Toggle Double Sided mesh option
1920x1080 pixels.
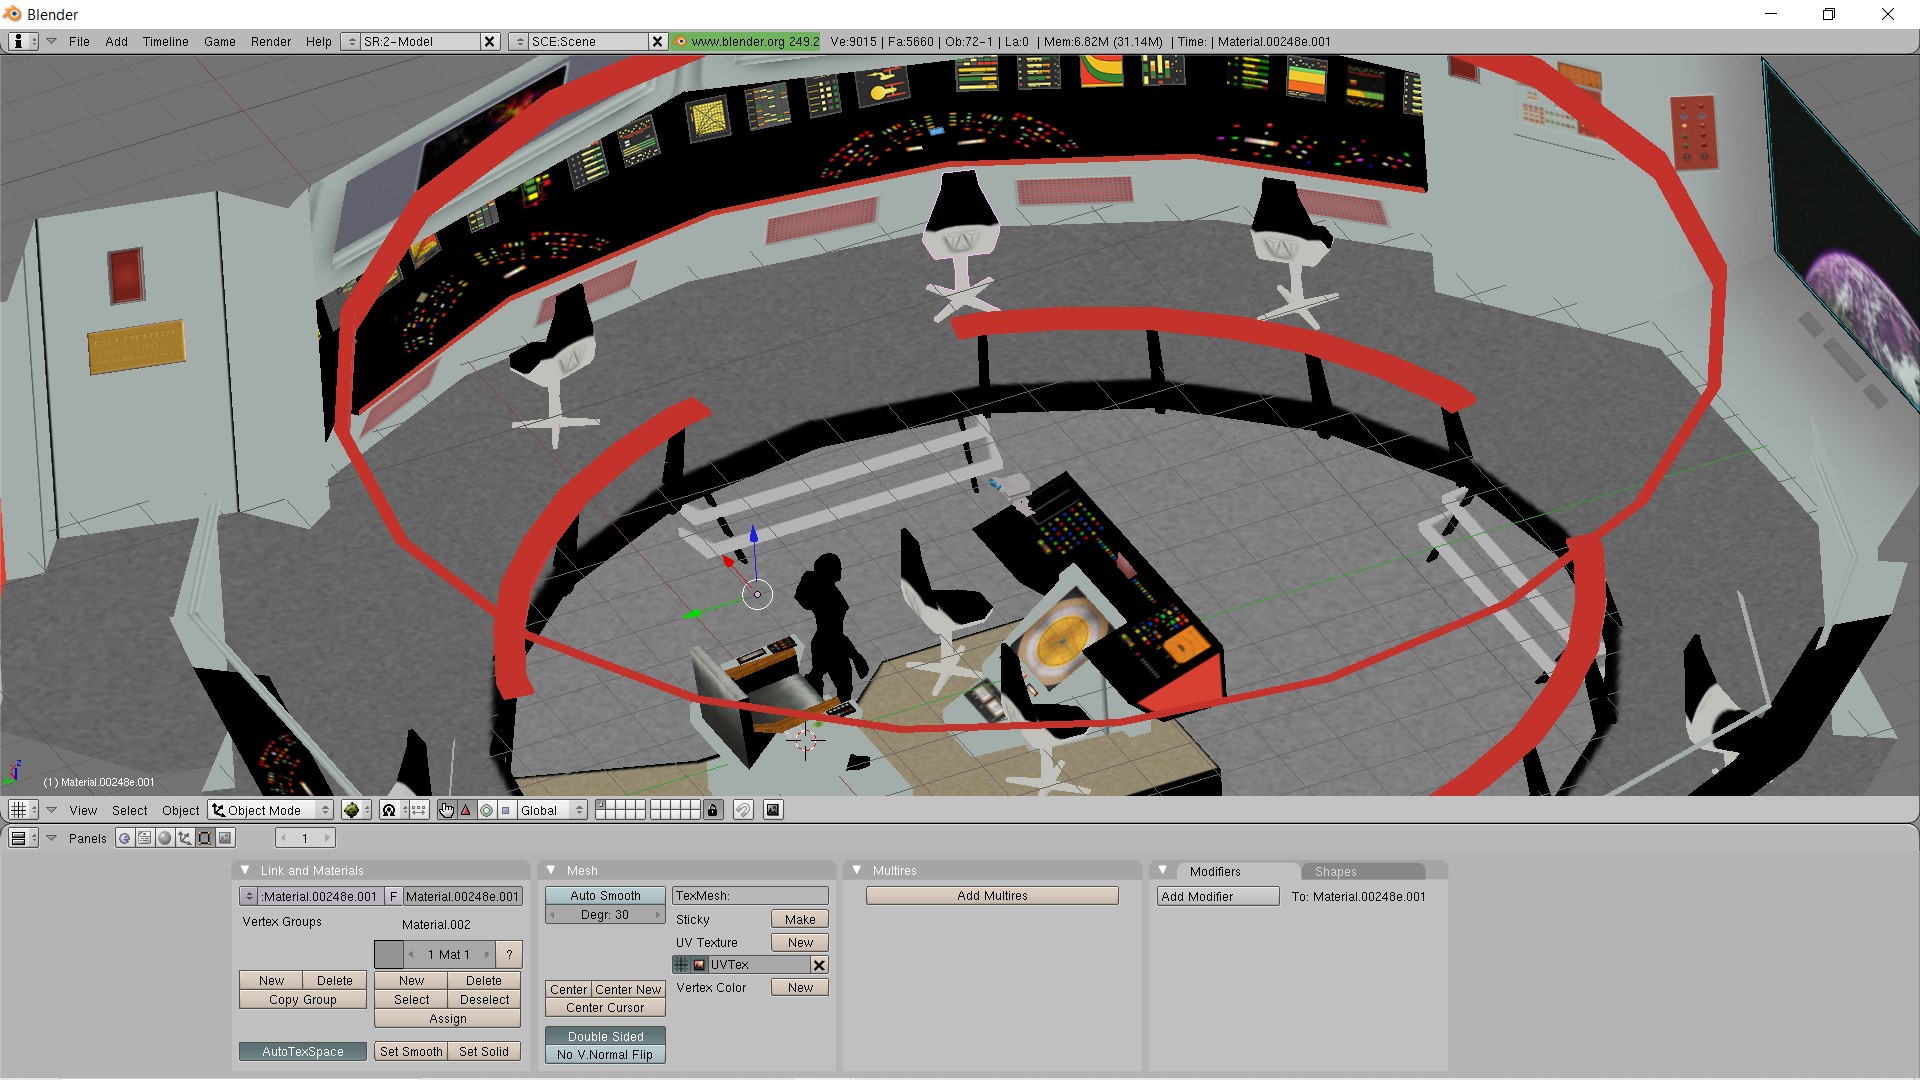coord(605,1037)
